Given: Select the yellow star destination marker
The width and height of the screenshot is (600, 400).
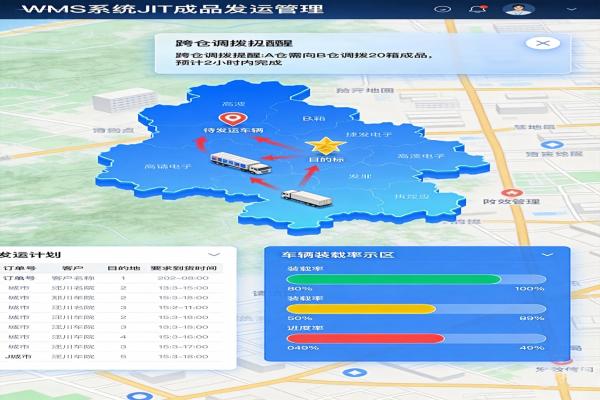Looking at the screenshot, I should 325,146.
